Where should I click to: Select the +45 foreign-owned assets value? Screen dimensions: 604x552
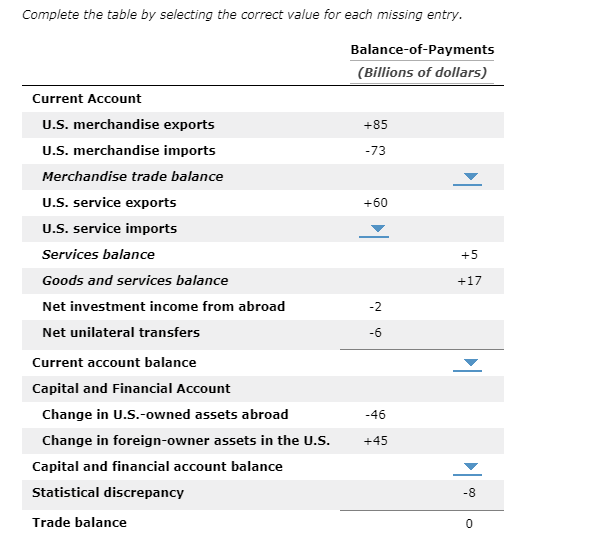376,441
